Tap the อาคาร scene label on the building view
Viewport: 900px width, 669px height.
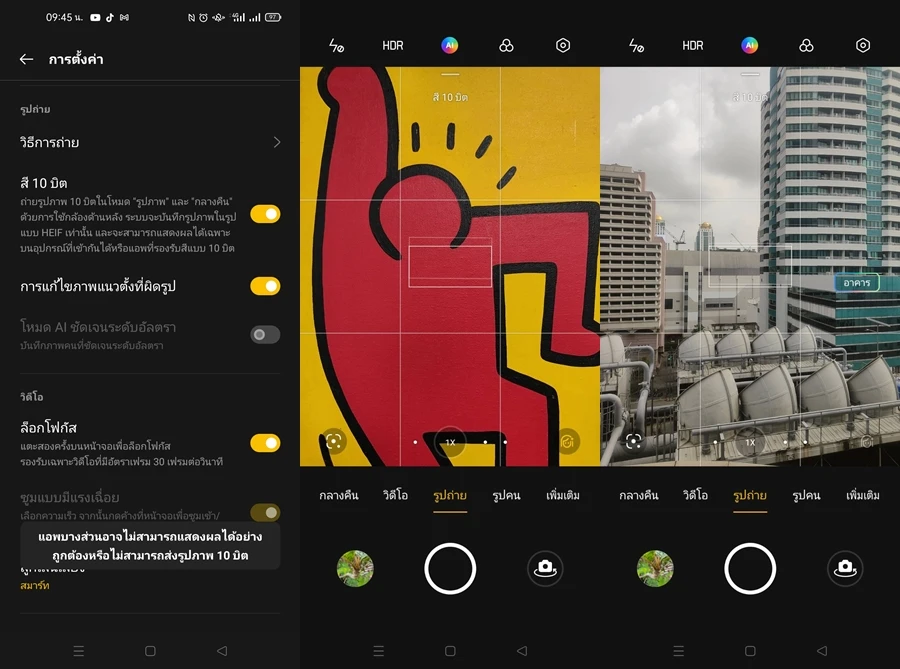click(x=857, y=283)
